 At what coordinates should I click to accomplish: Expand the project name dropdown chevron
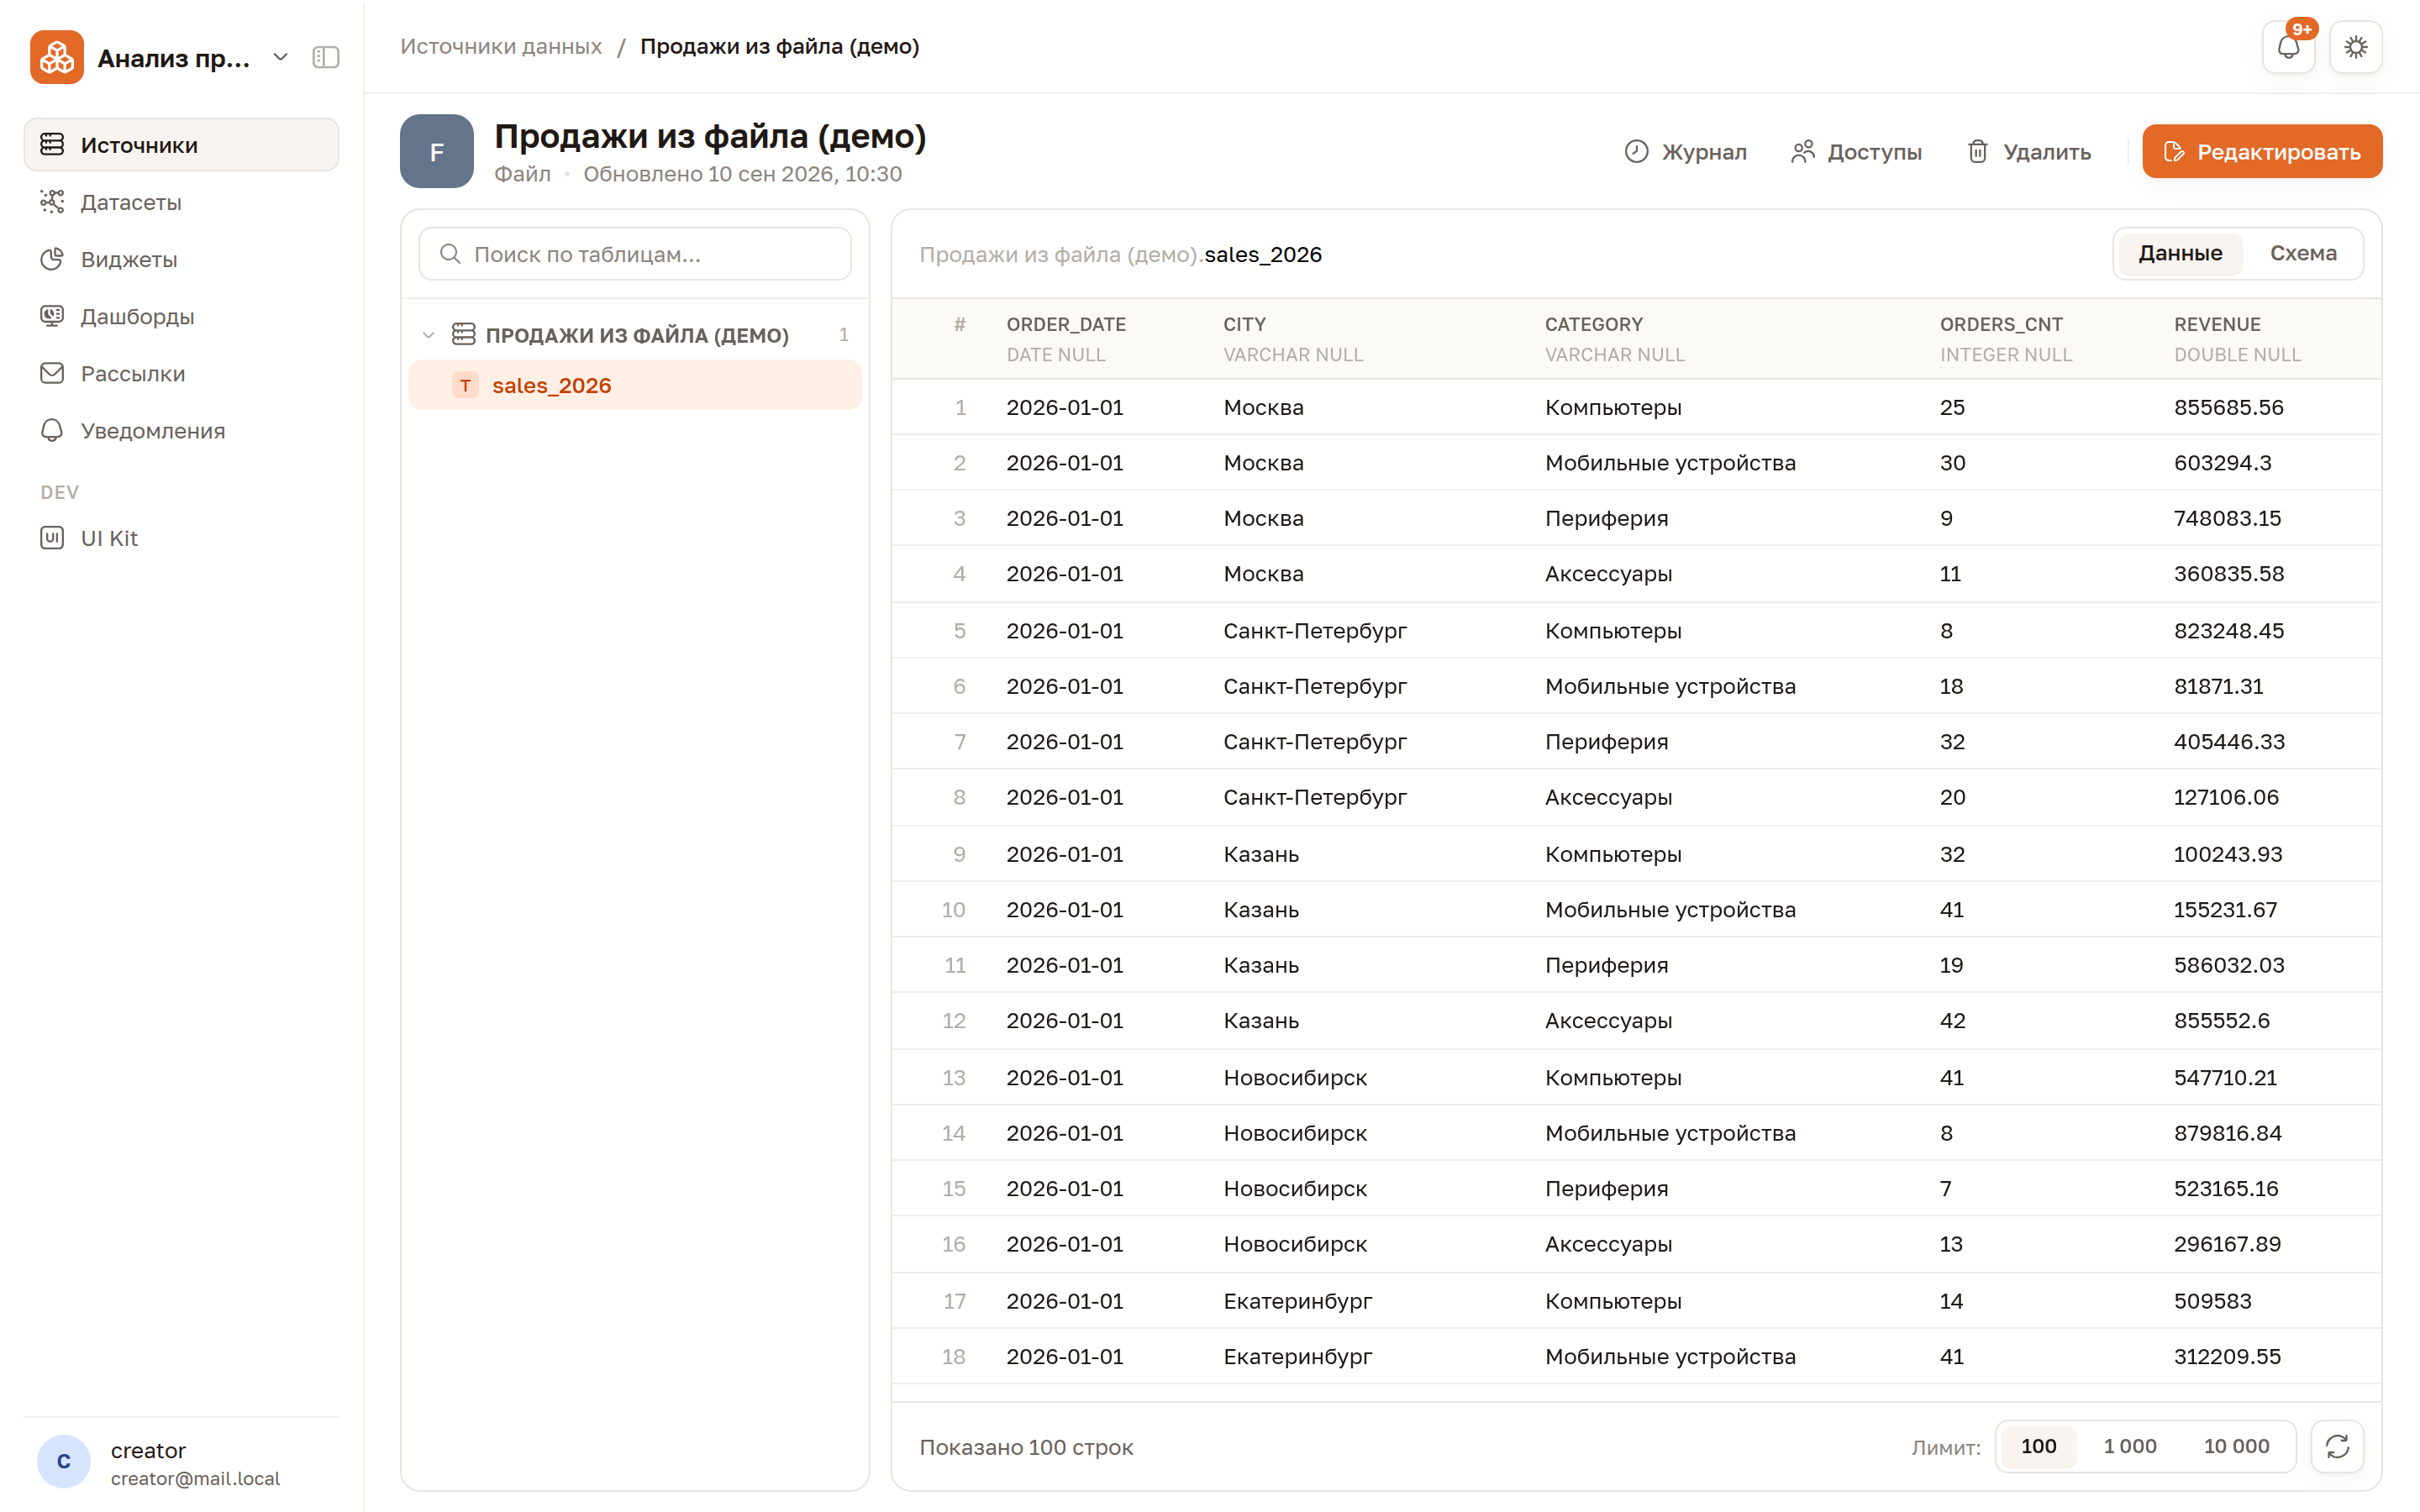point(281,57)
